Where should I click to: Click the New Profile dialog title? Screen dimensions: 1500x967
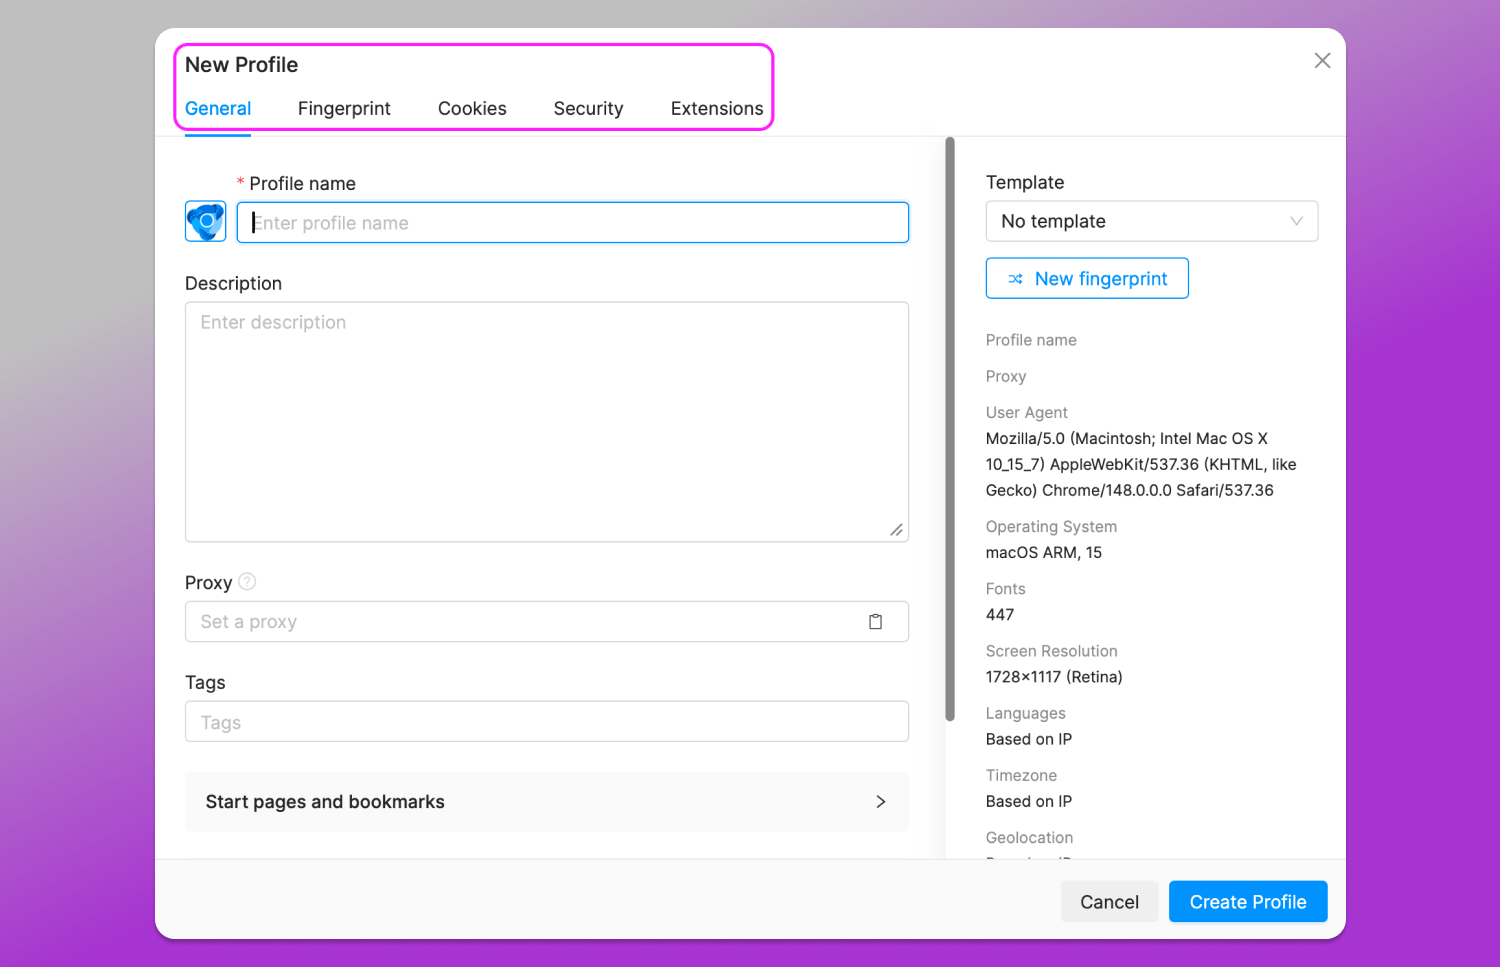(241, 65)
